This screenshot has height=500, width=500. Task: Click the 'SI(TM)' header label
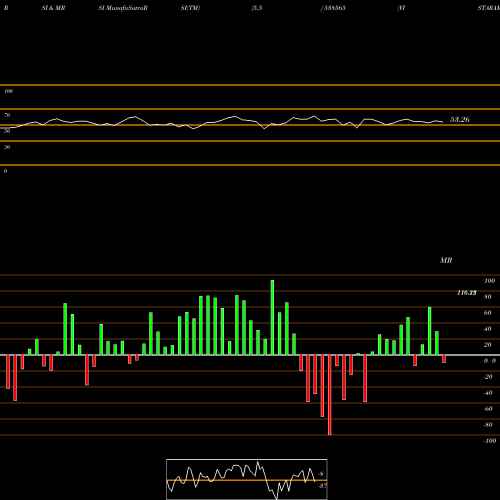pos(190,8)
